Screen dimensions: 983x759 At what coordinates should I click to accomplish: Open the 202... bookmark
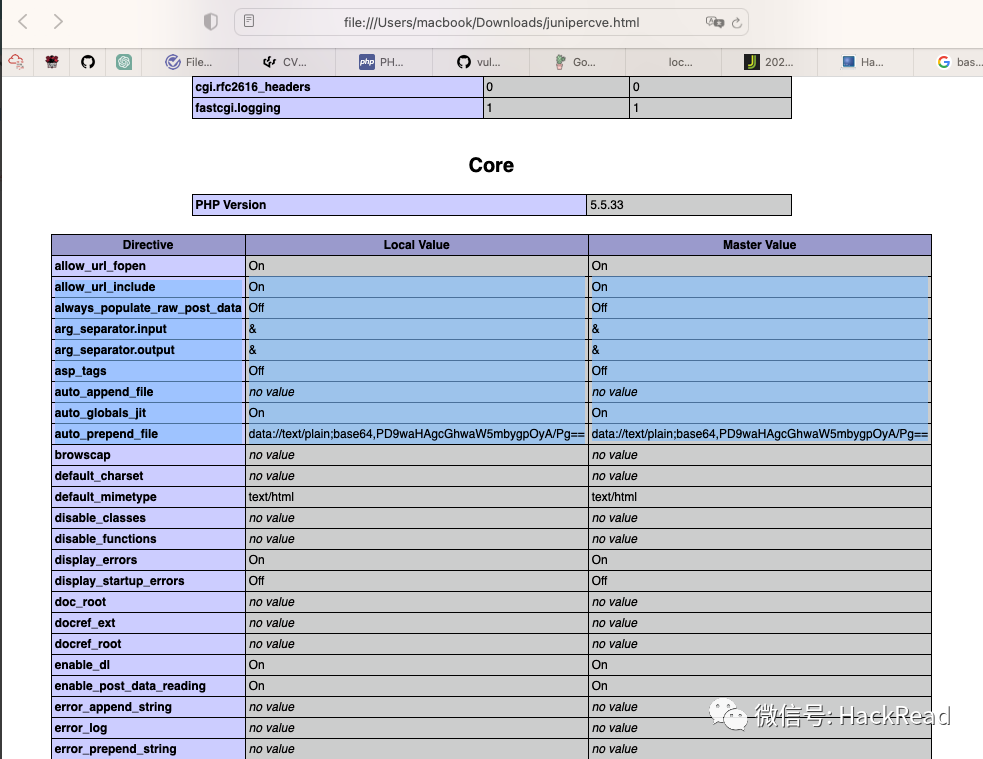(x=769, y=62)
